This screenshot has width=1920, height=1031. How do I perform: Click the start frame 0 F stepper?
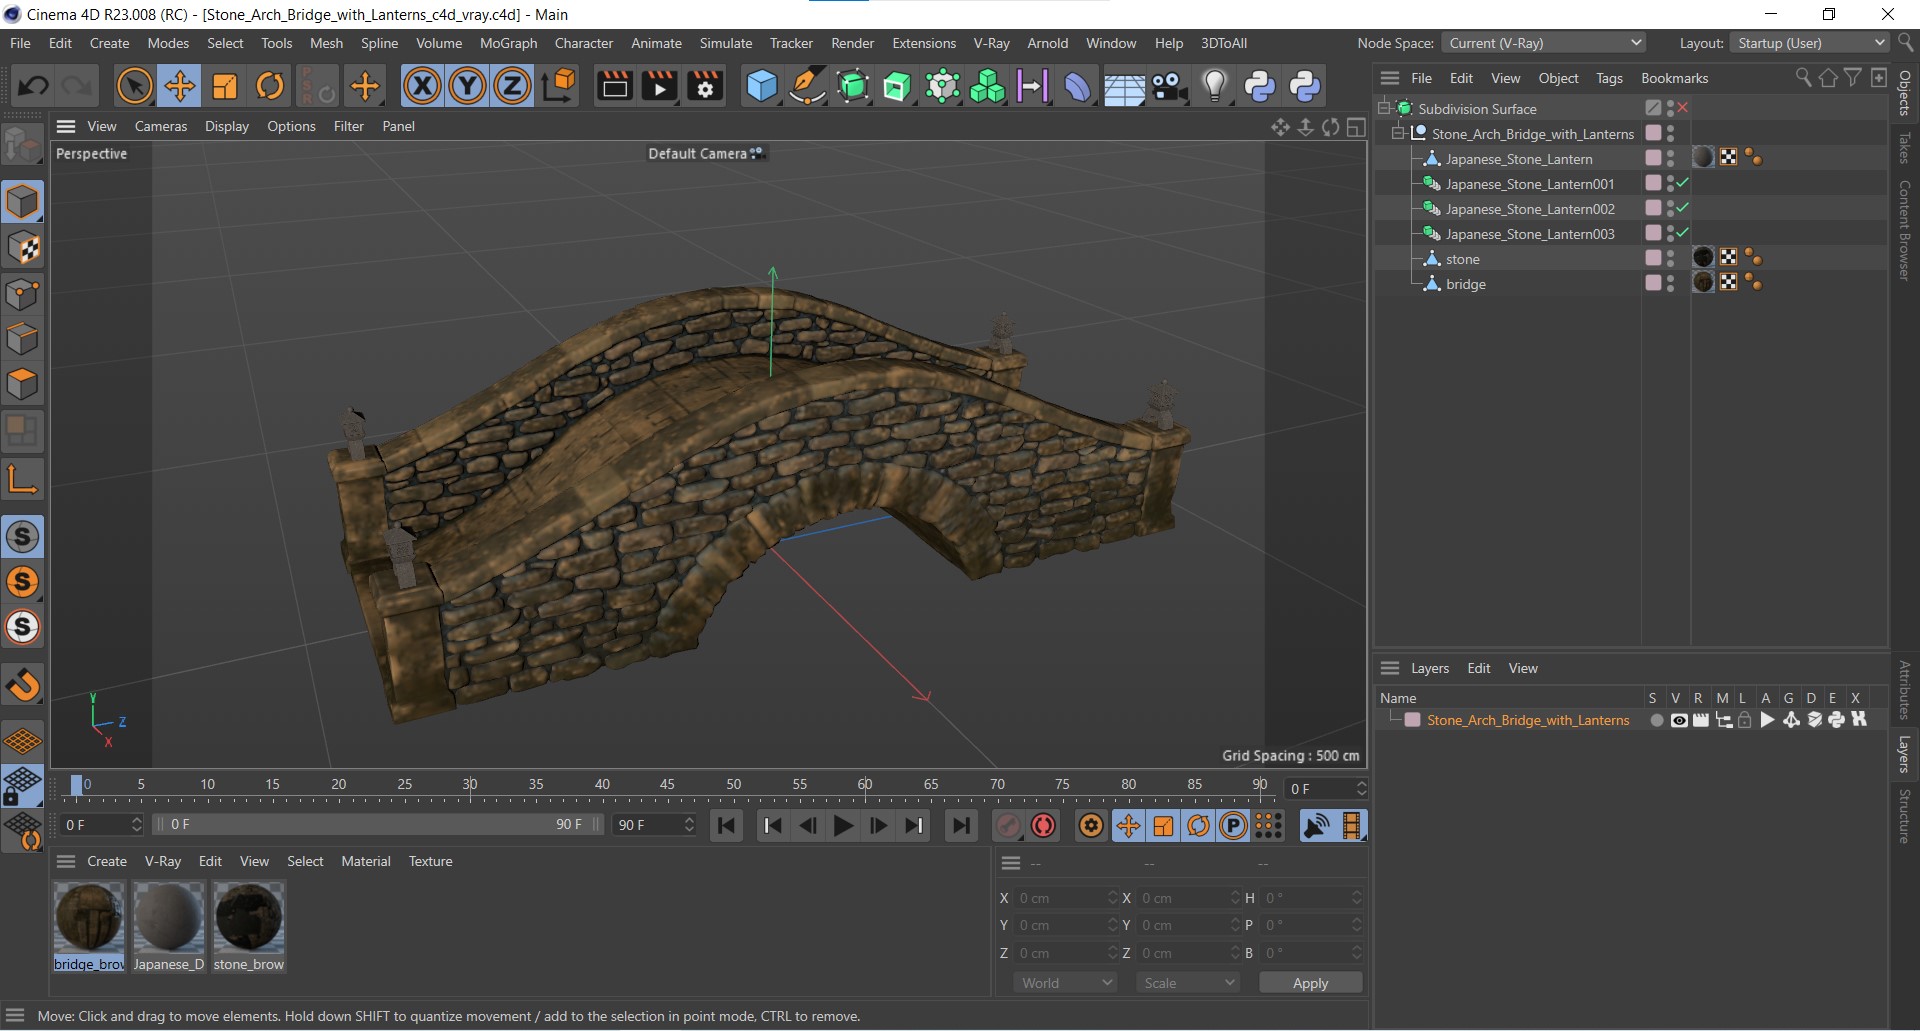click(136, 825)
